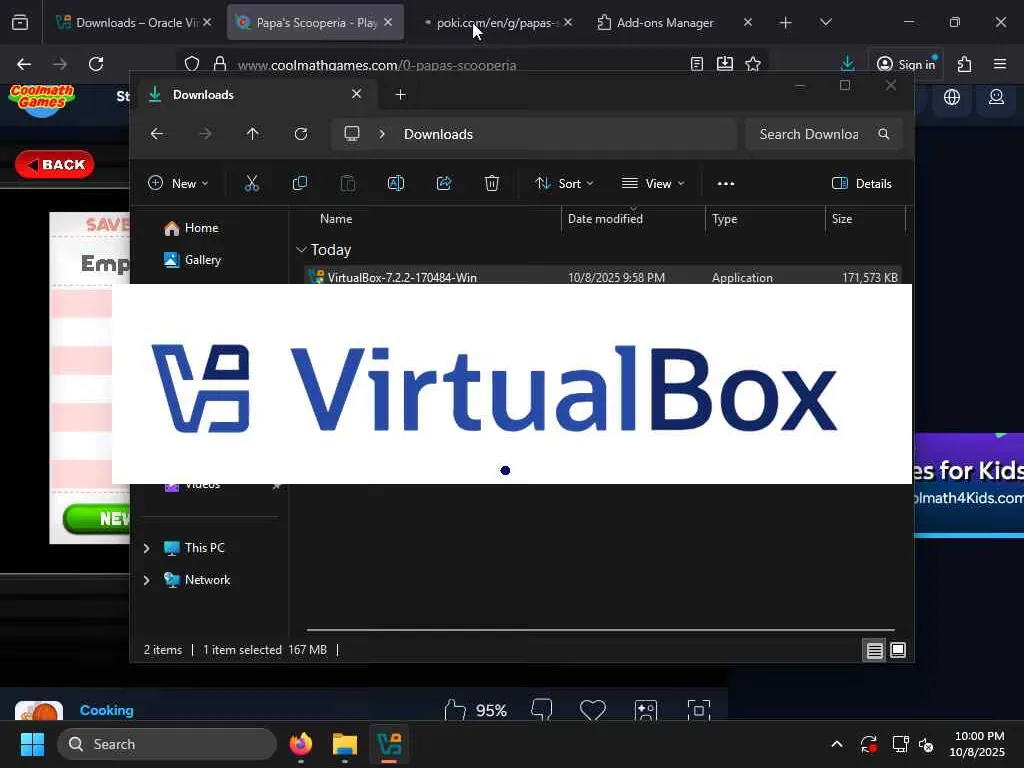Switch to large thumbnails view icon
The image size is (1024, 768).
(x=898, y=650)
